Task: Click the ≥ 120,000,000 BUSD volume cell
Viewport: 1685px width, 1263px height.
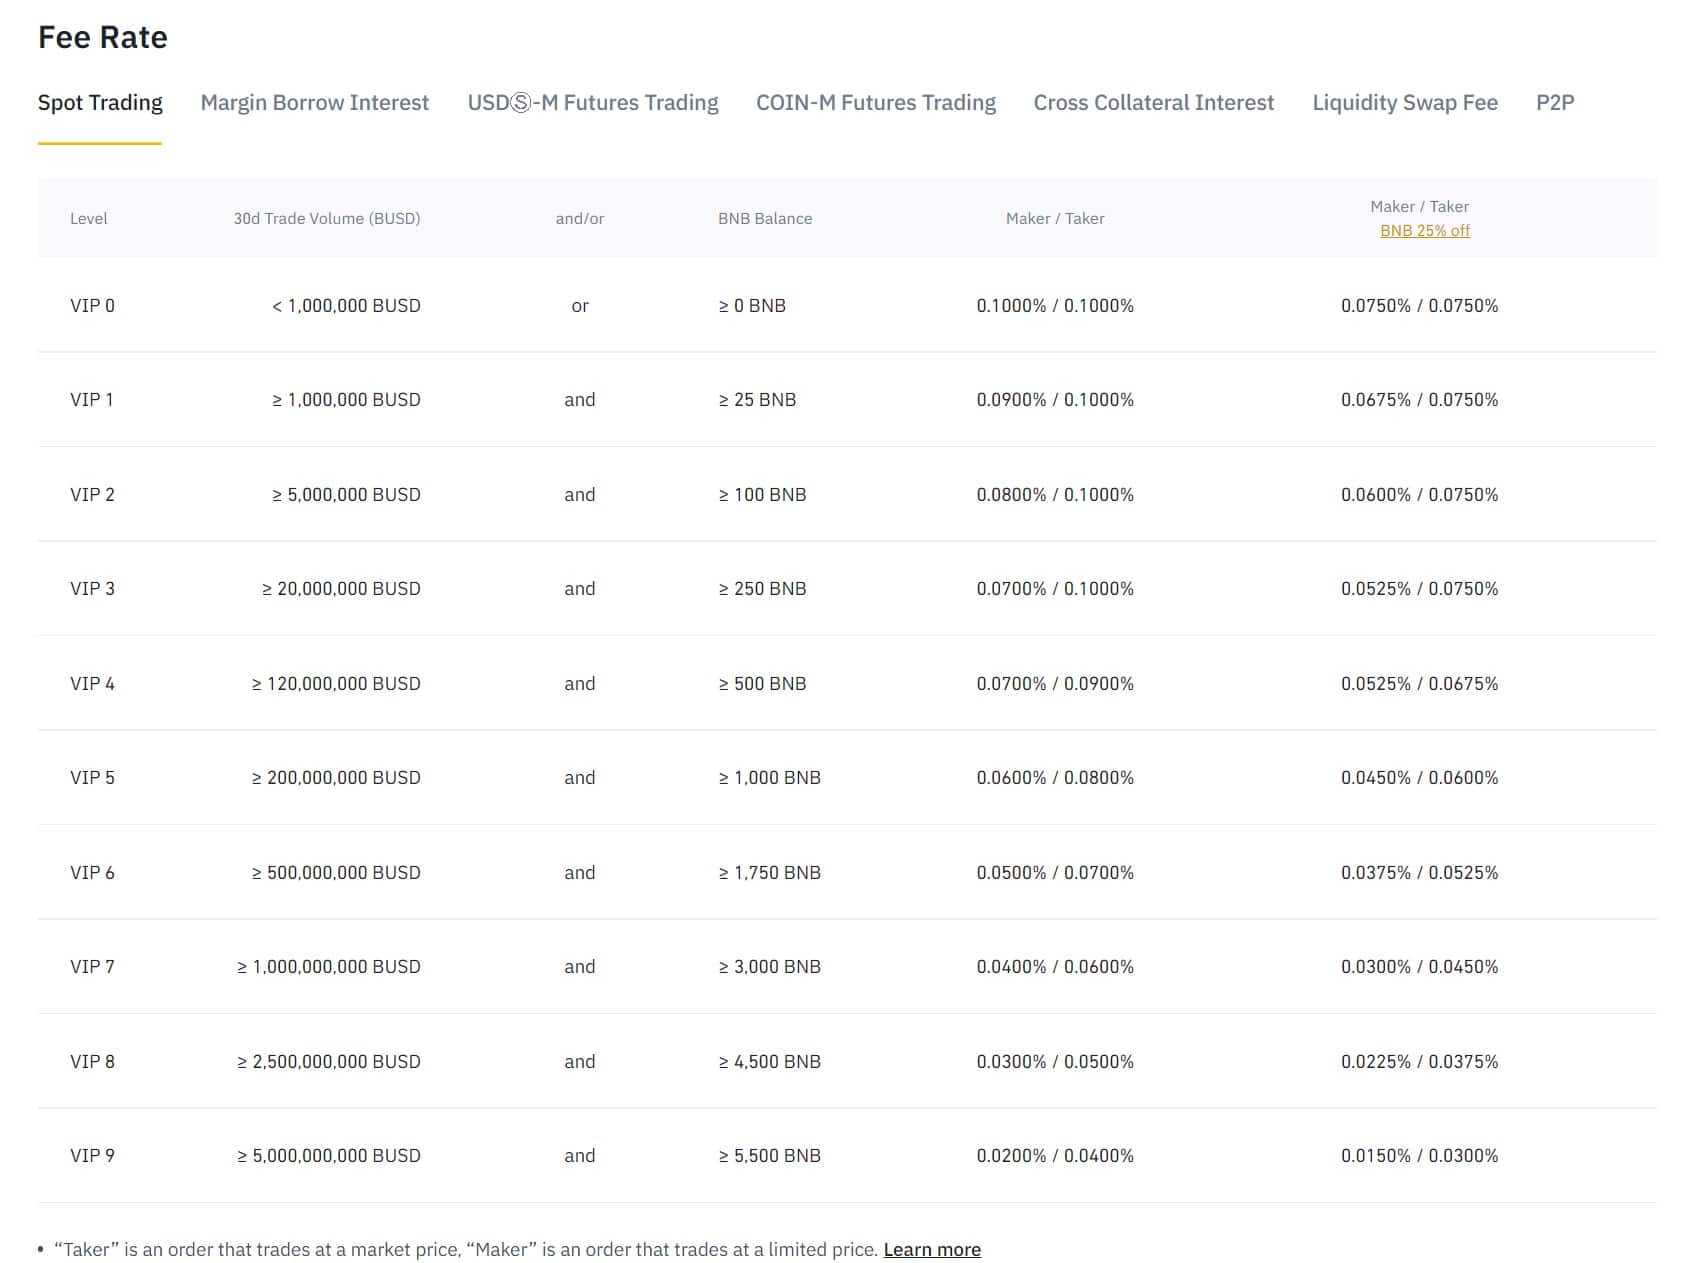Action: click(336, 684)
